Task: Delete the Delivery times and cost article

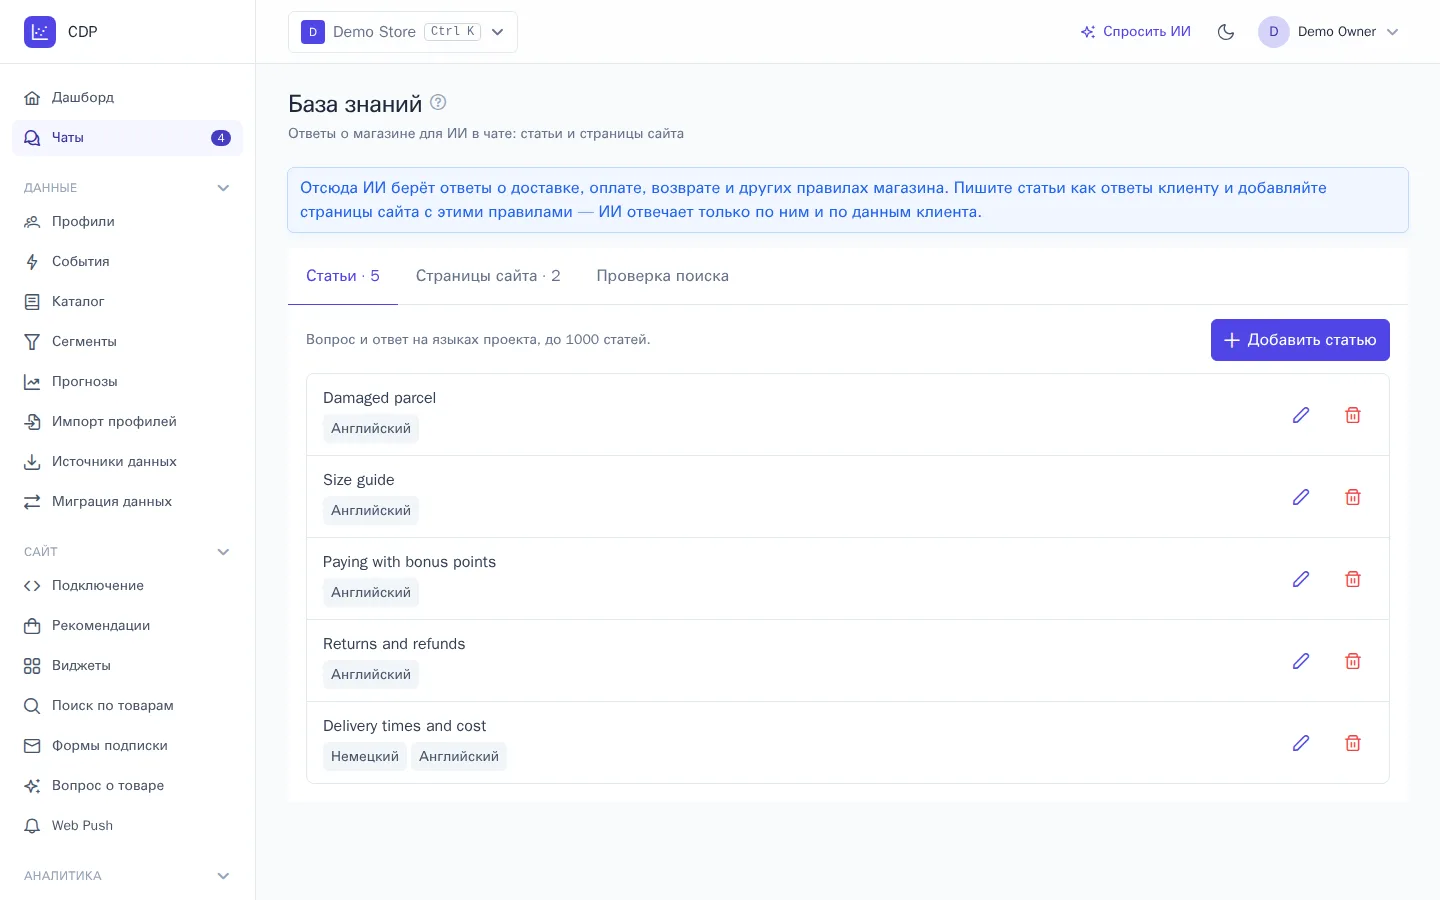Action: point(1353,743)
